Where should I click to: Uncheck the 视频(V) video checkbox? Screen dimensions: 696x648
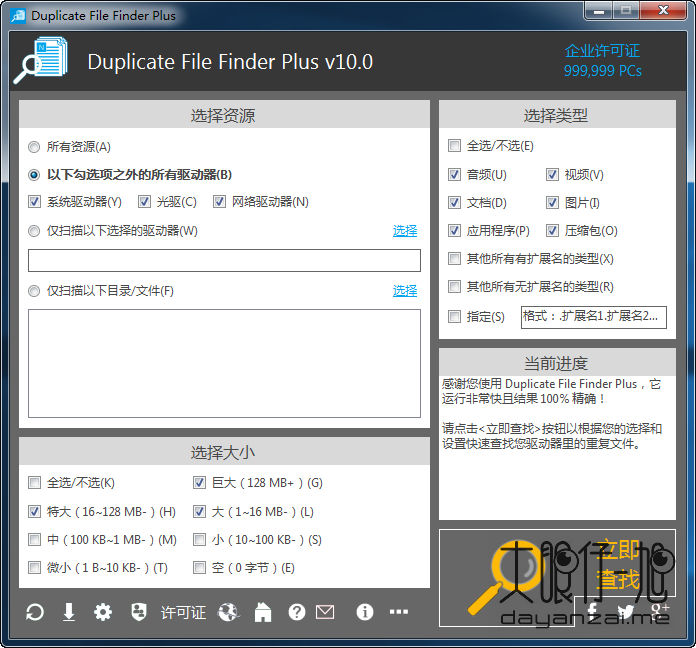pyautogui.click(x=552, y=174)
